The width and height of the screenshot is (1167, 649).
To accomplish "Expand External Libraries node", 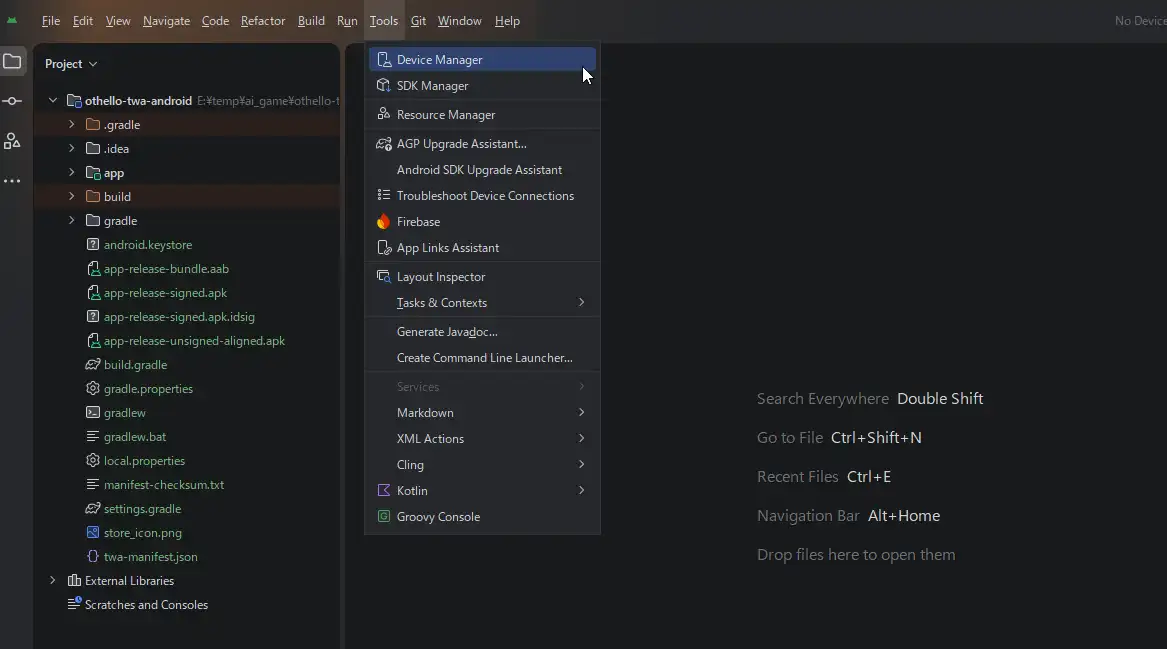I will pos(53,581).
